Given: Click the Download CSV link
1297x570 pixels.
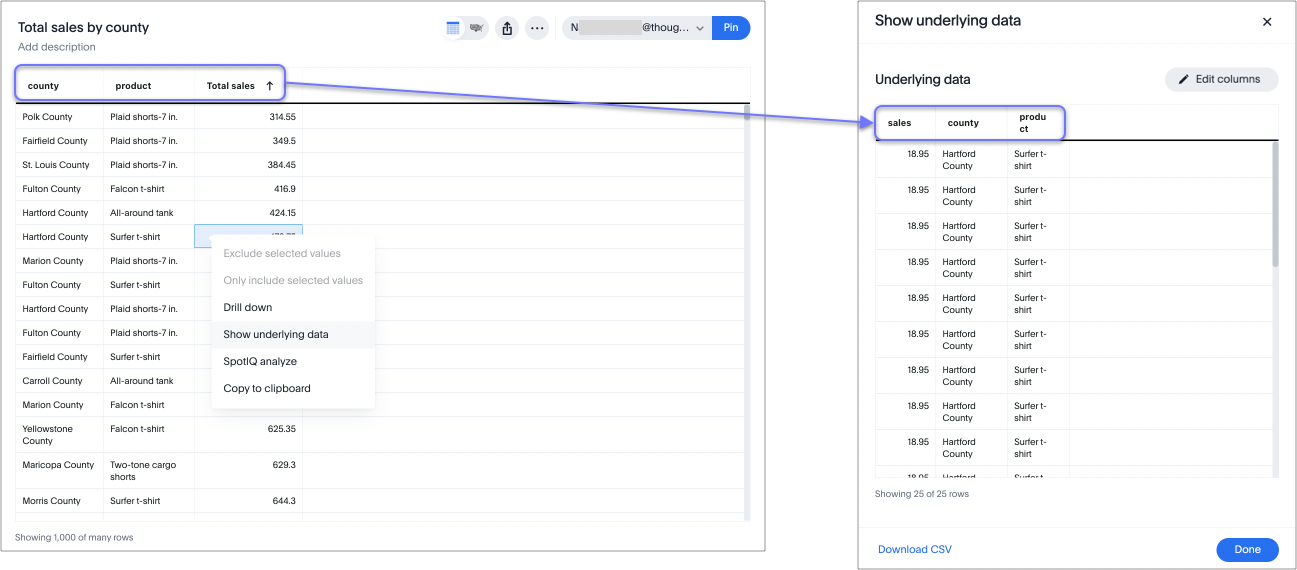Looking at the screenshot, I should (915, 549).
